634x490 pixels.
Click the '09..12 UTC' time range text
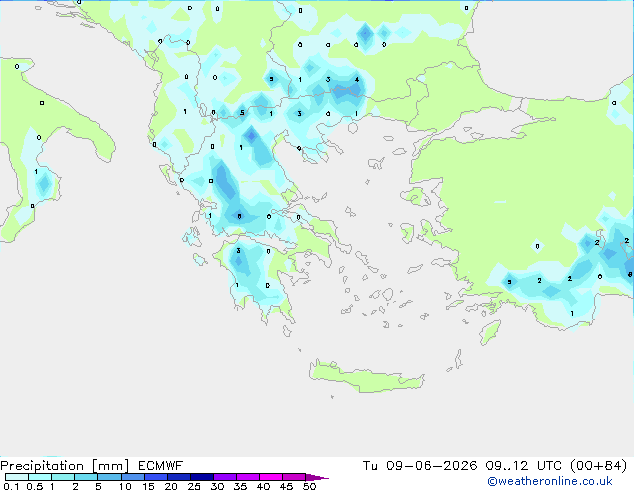click(x=524, y=466)
